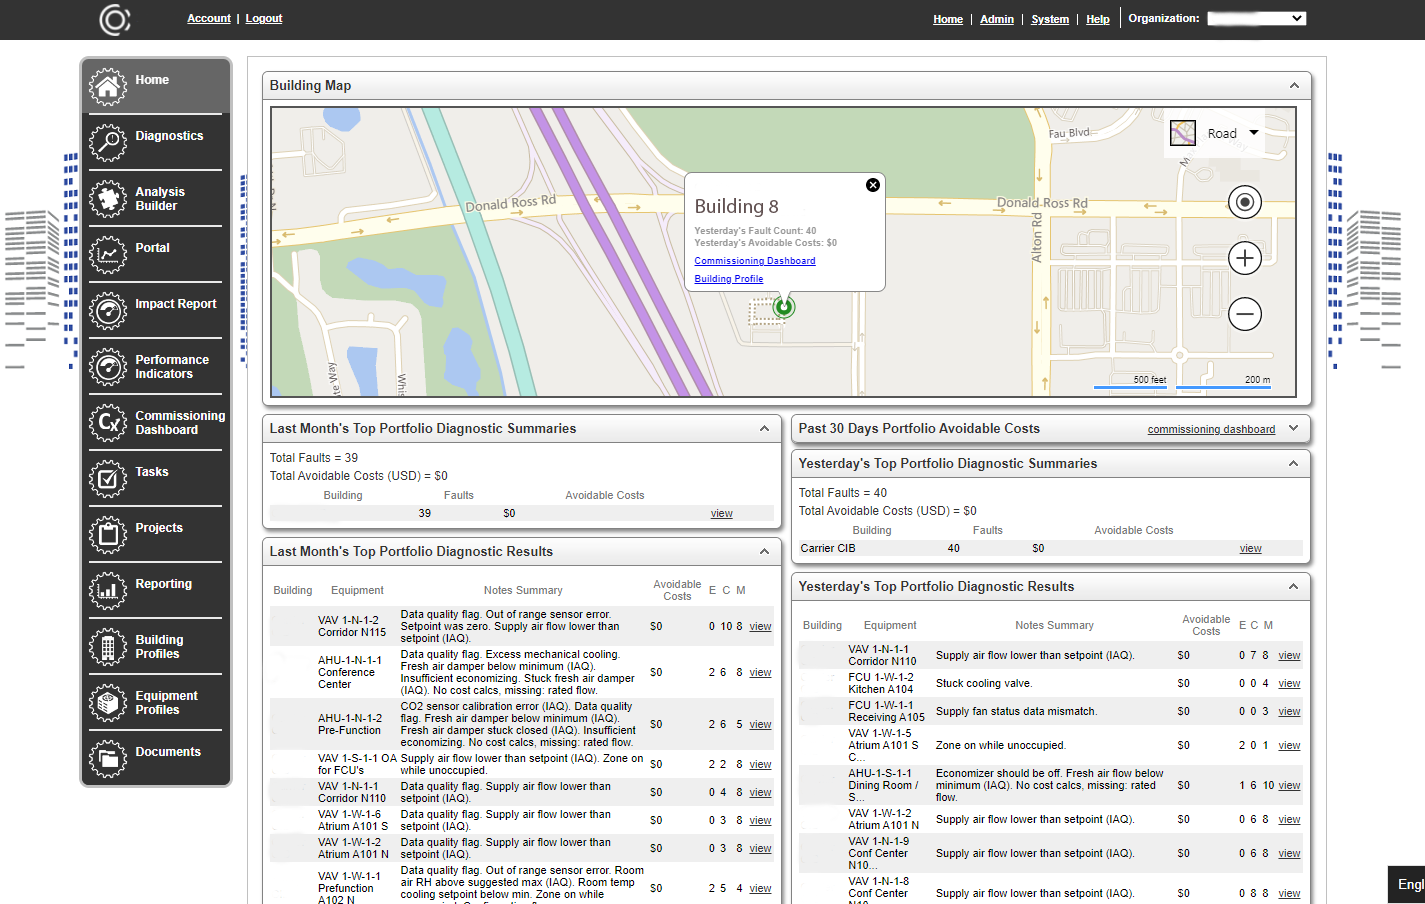Open Performance Indicators from the sidebar

pos(108,366)
